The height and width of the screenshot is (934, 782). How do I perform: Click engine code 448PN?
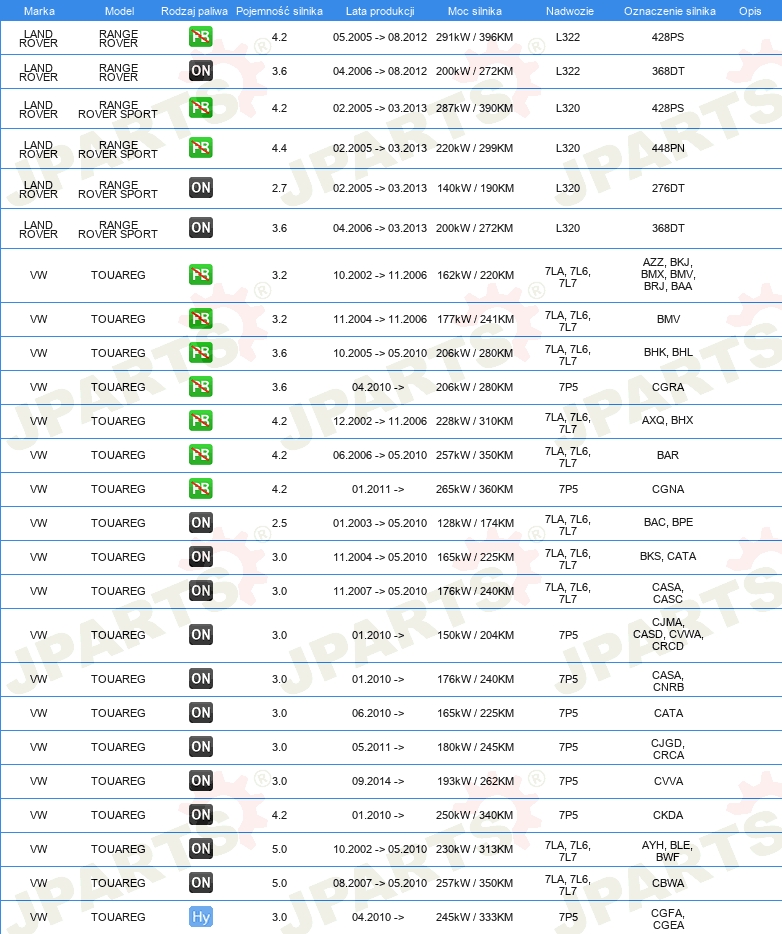[x=668, y=148]
